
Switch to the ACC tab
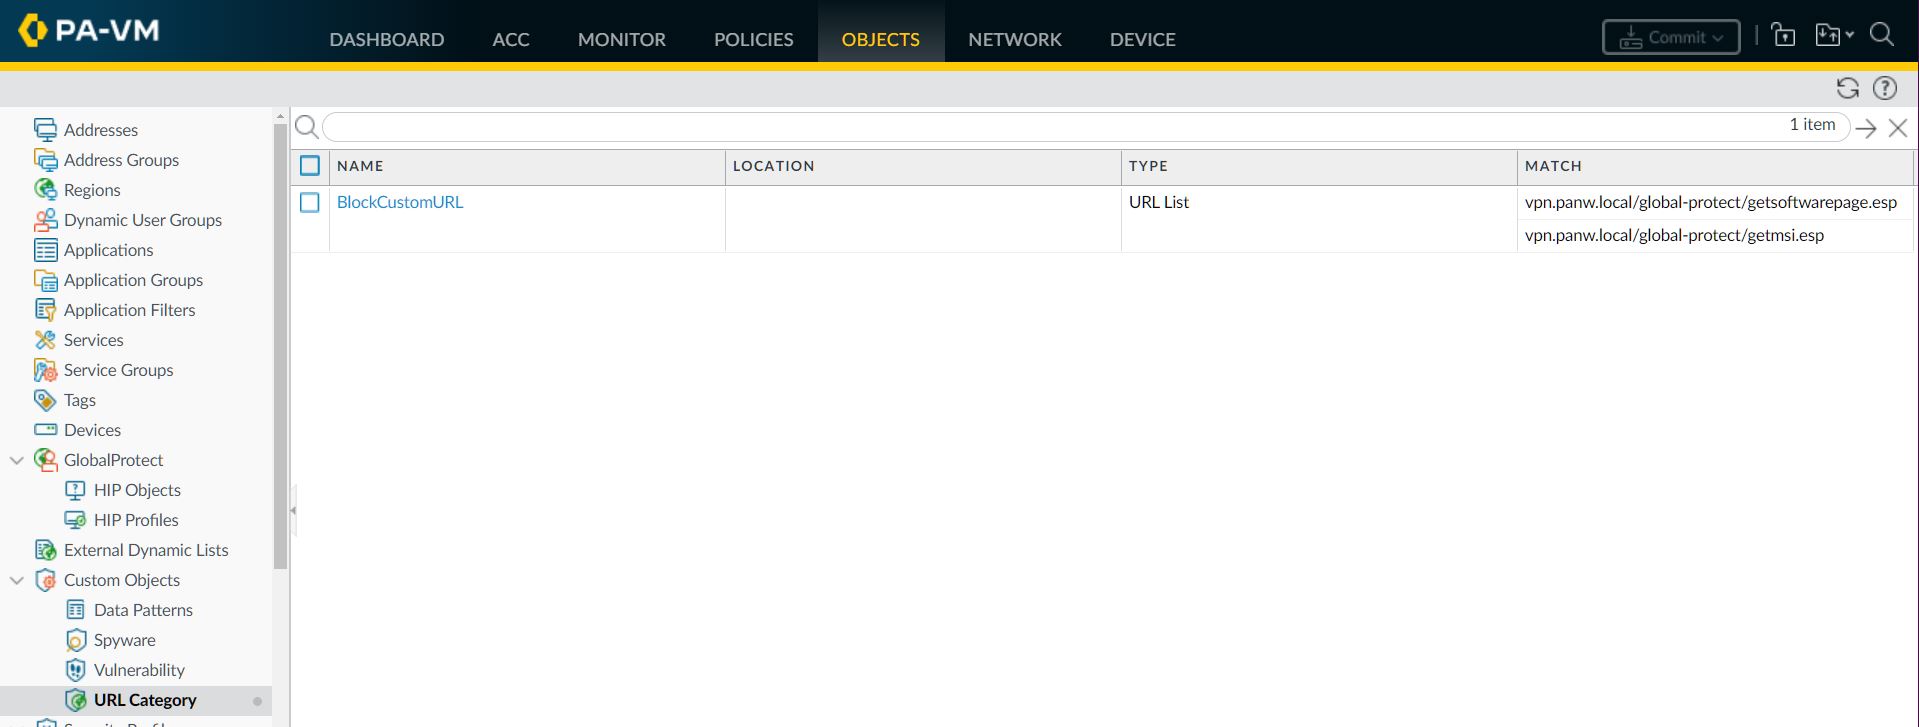tap(511, 39)
